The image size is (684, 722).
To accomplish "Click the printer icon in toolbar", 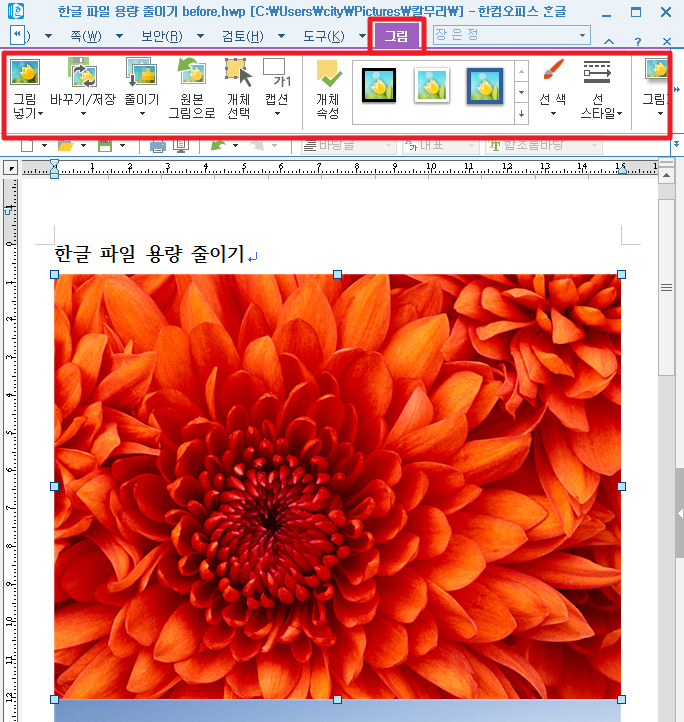I will click(x=158, y=146).
